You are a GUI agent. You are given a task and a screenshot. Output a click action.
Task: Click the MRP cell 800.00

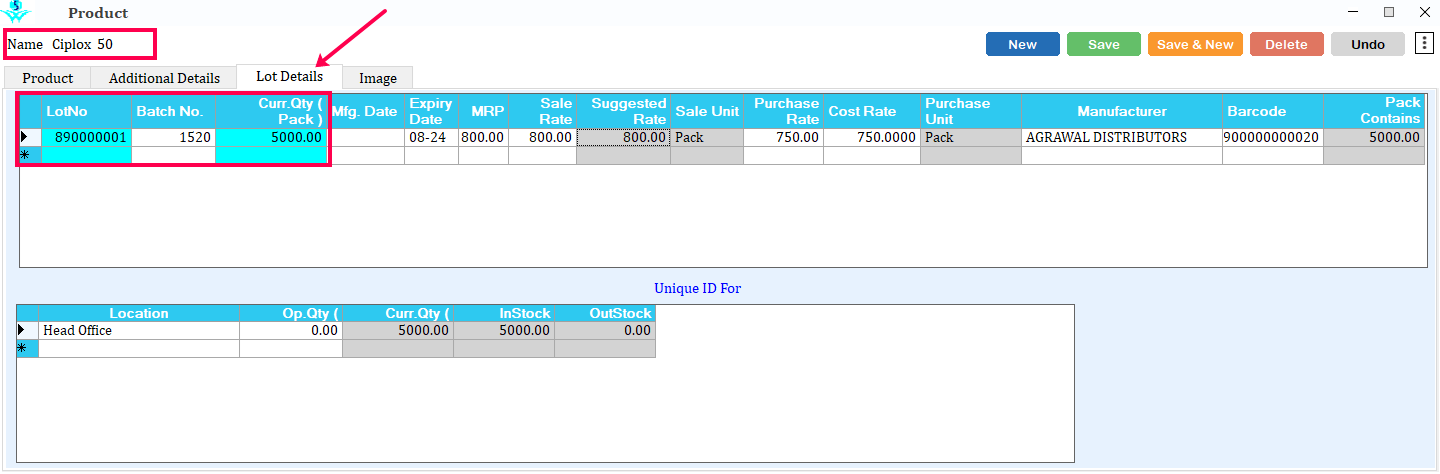click(x=483, y=137)
